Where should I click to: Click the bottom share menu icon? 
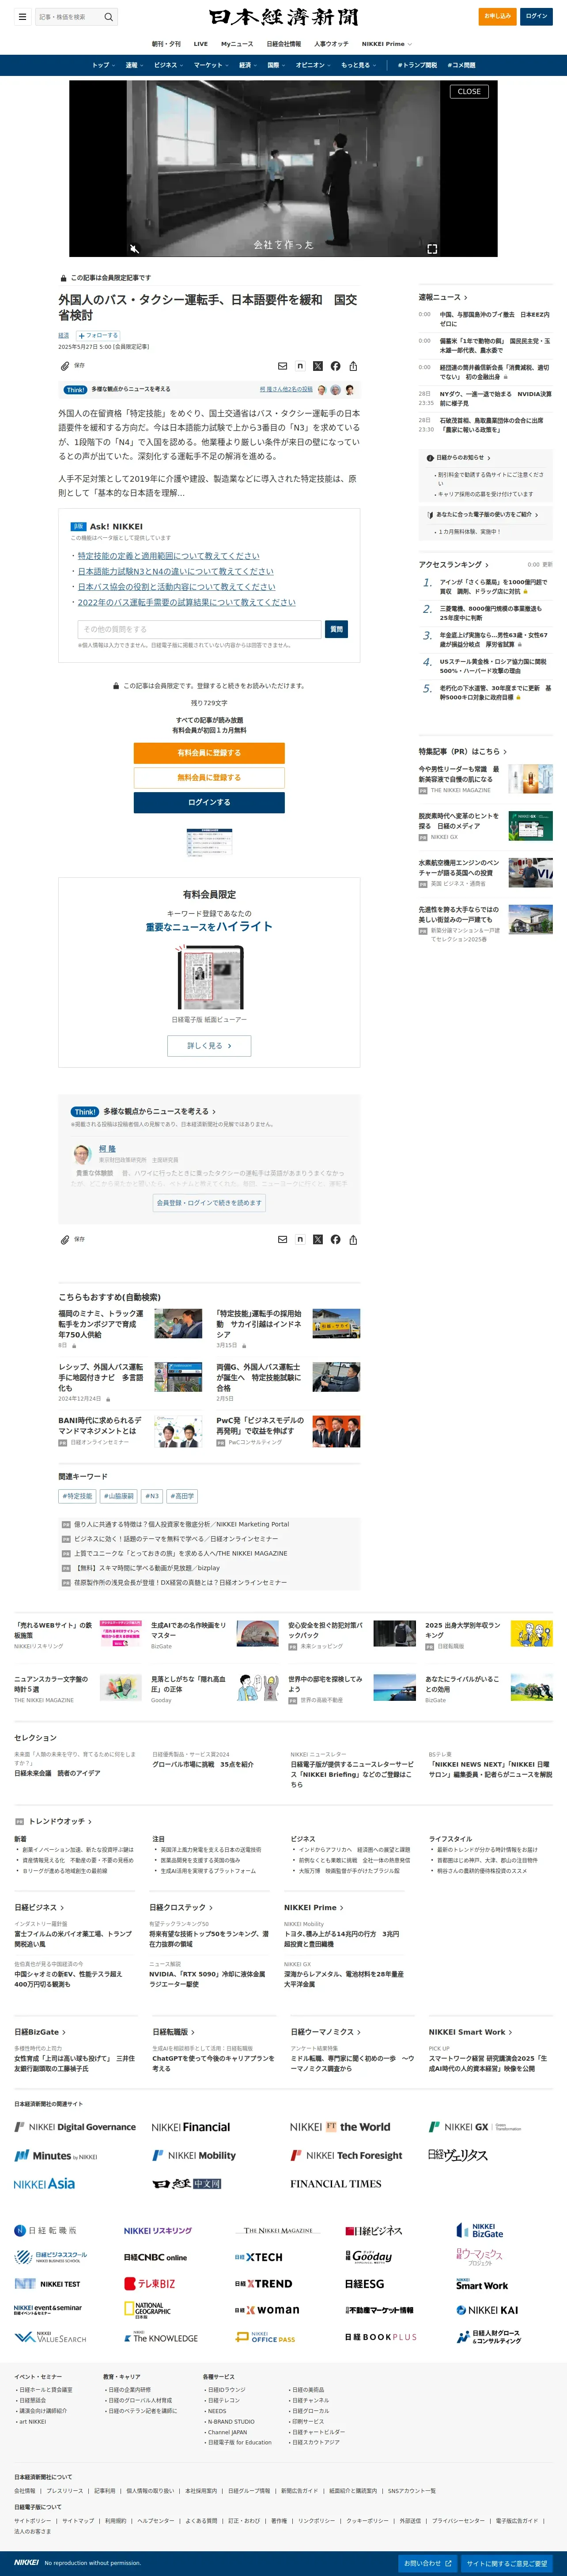(353, 1239)
